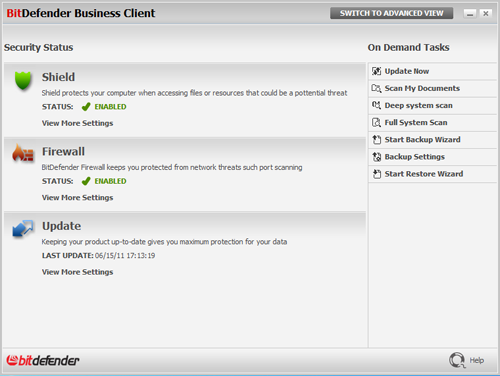Image resolution: width=500 pixels, height=376 pixels.
Task: Open View More Settings under Shield
Action: (77, 123)
